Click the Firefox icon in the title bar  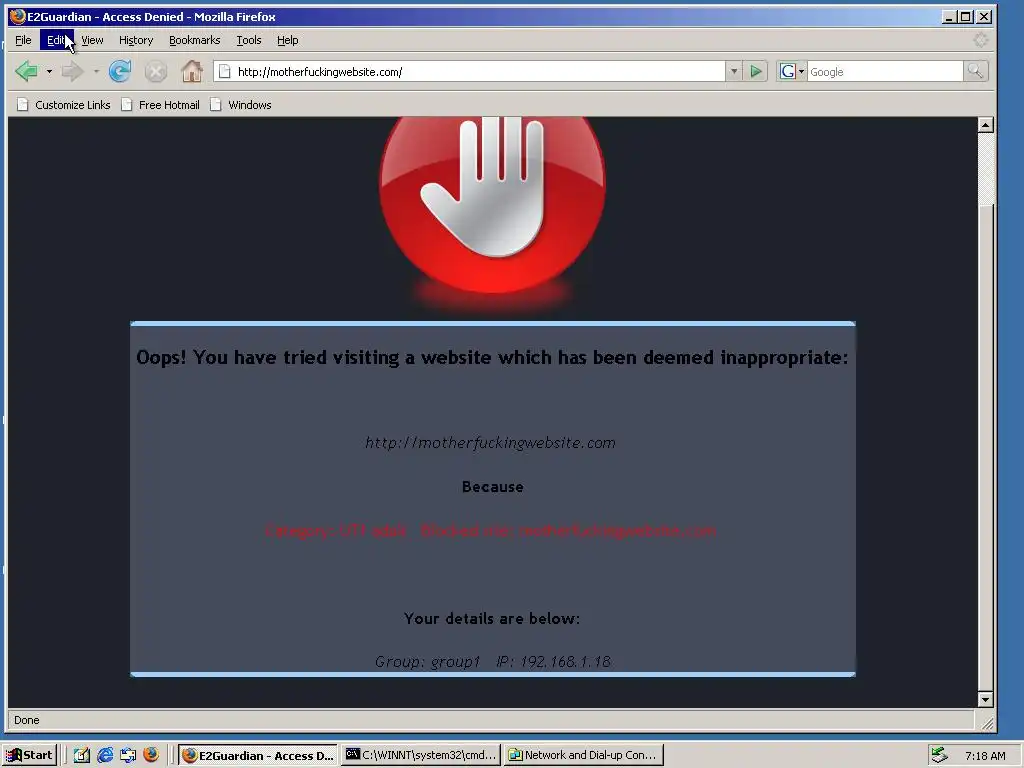[18, 16]
